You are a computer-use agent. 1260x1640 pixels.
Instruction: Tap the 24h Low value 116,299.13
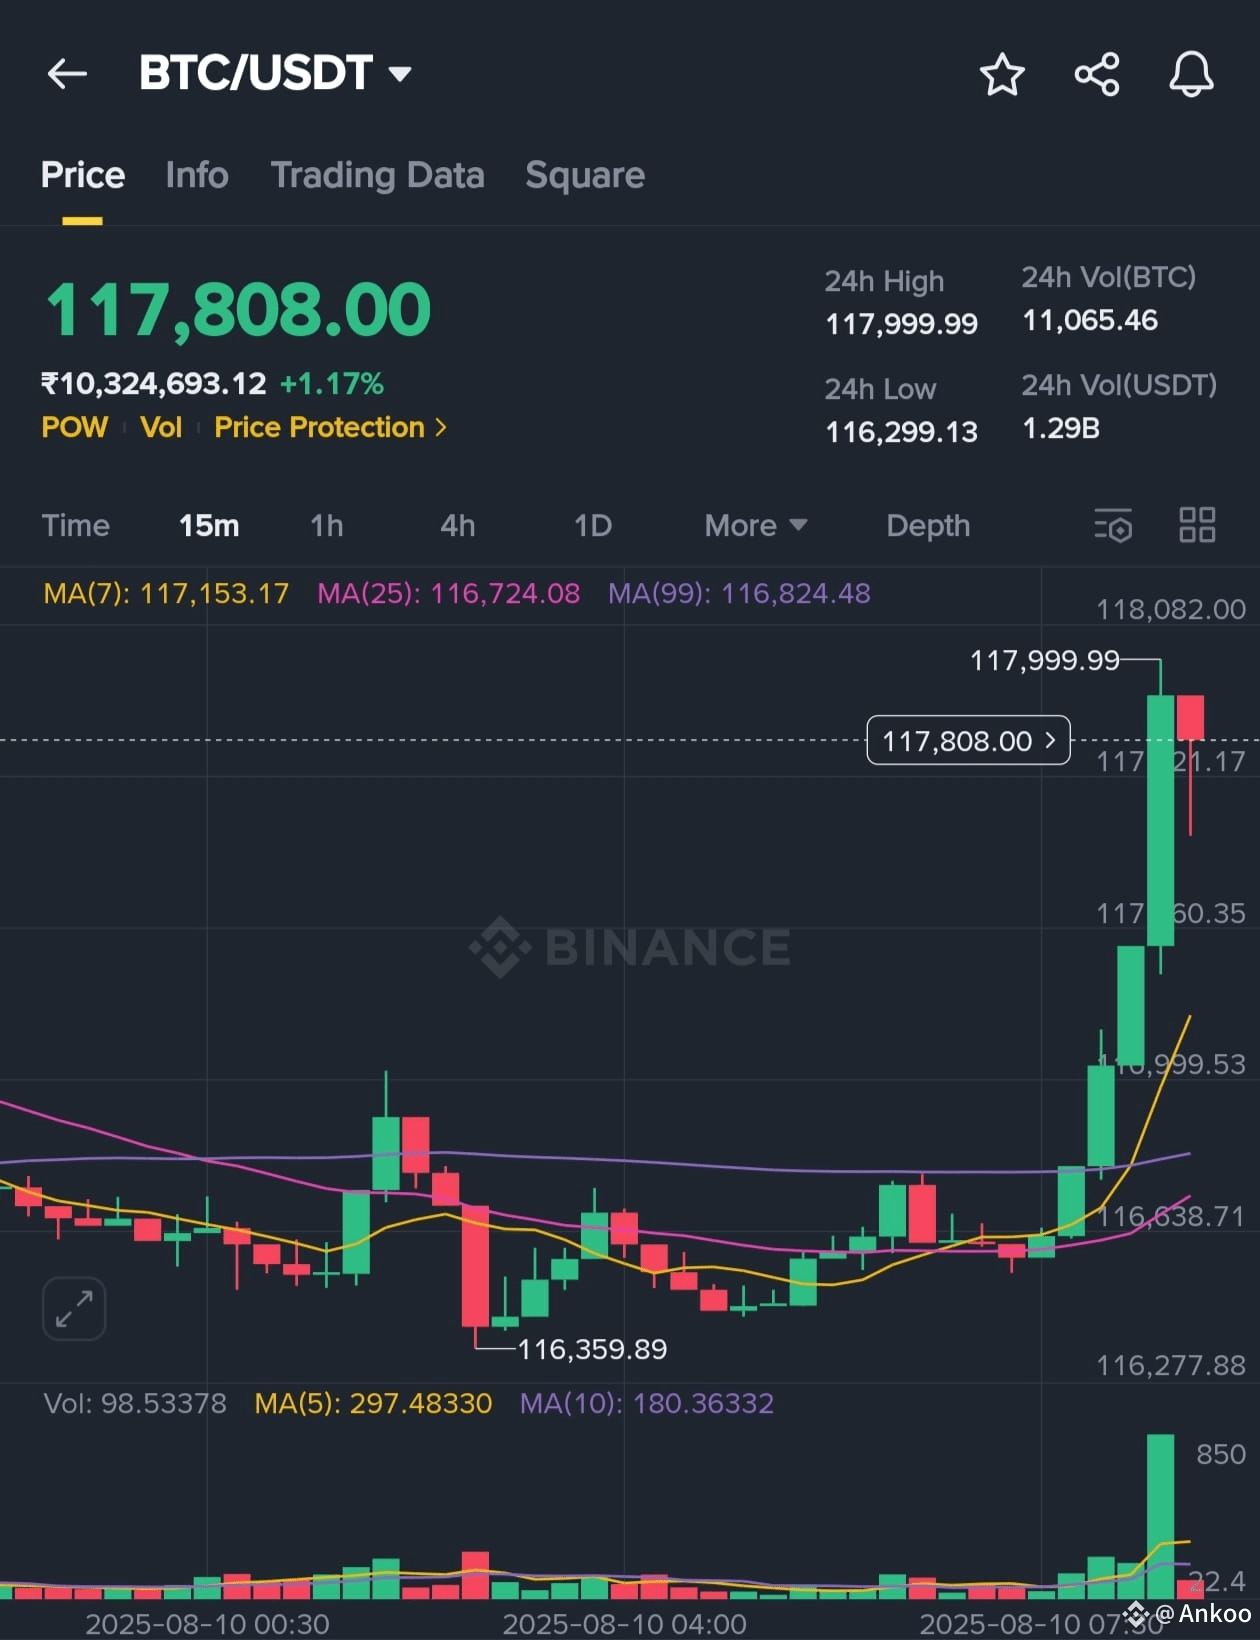[x=901, y=432]
